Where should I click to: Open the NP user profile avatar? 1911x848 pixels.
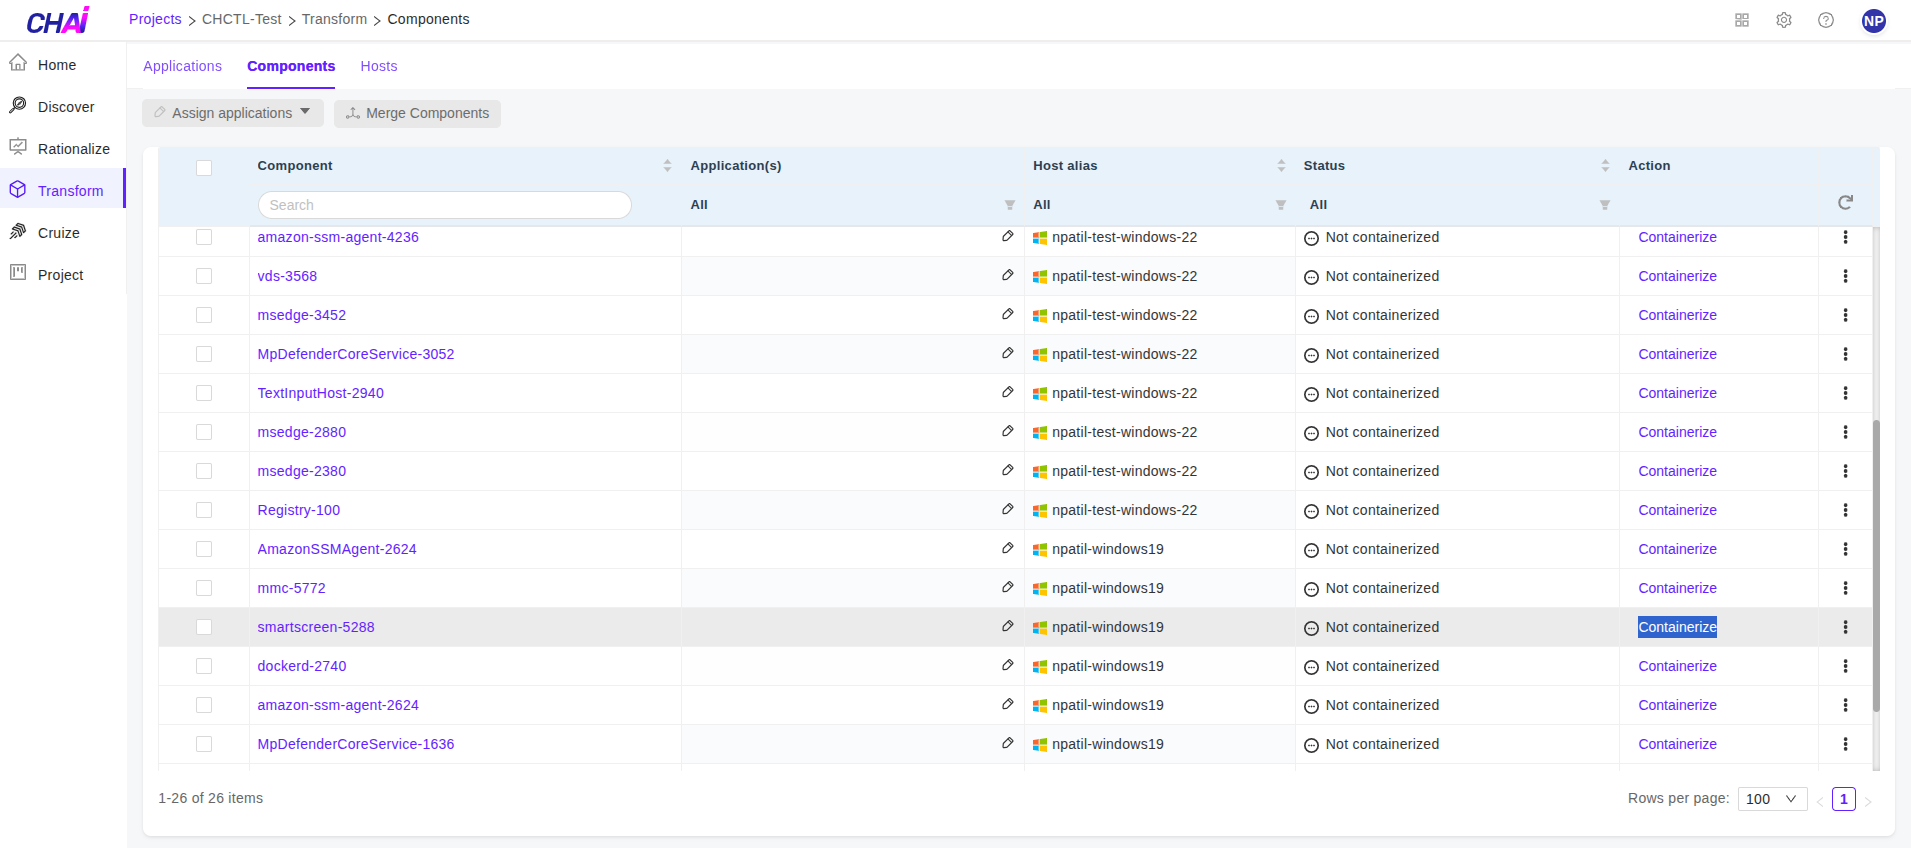[1874, 20]
